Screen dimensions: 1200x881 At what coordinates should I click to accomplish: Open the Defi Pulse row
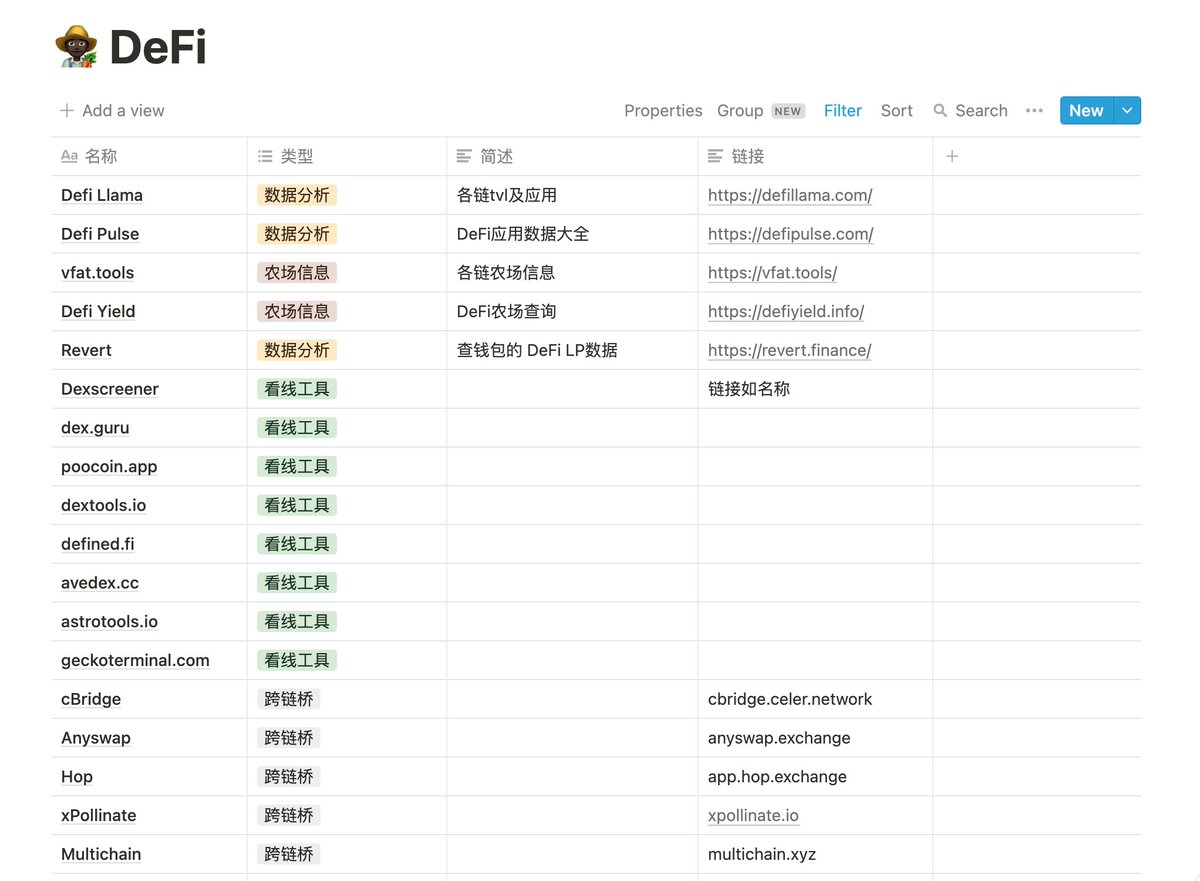[x=100, y=234]
